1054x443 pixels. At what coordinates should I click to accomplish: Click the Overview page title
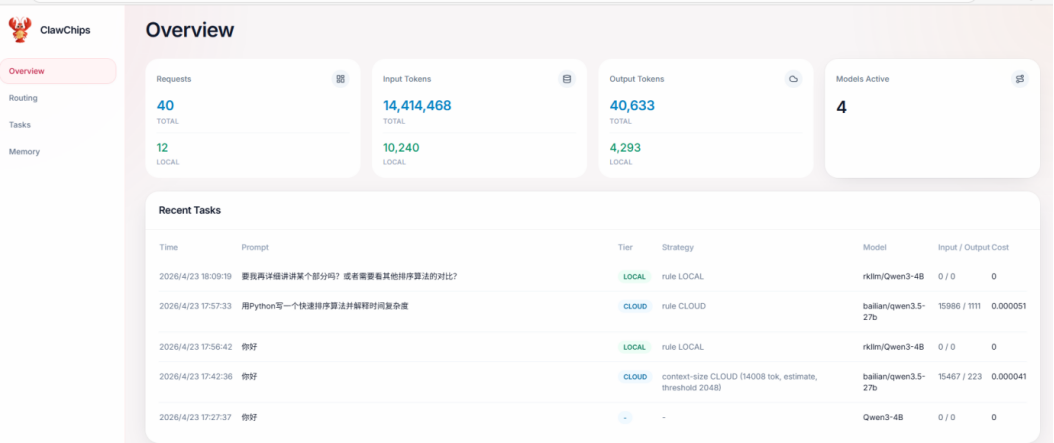click(x=190, y=30)
